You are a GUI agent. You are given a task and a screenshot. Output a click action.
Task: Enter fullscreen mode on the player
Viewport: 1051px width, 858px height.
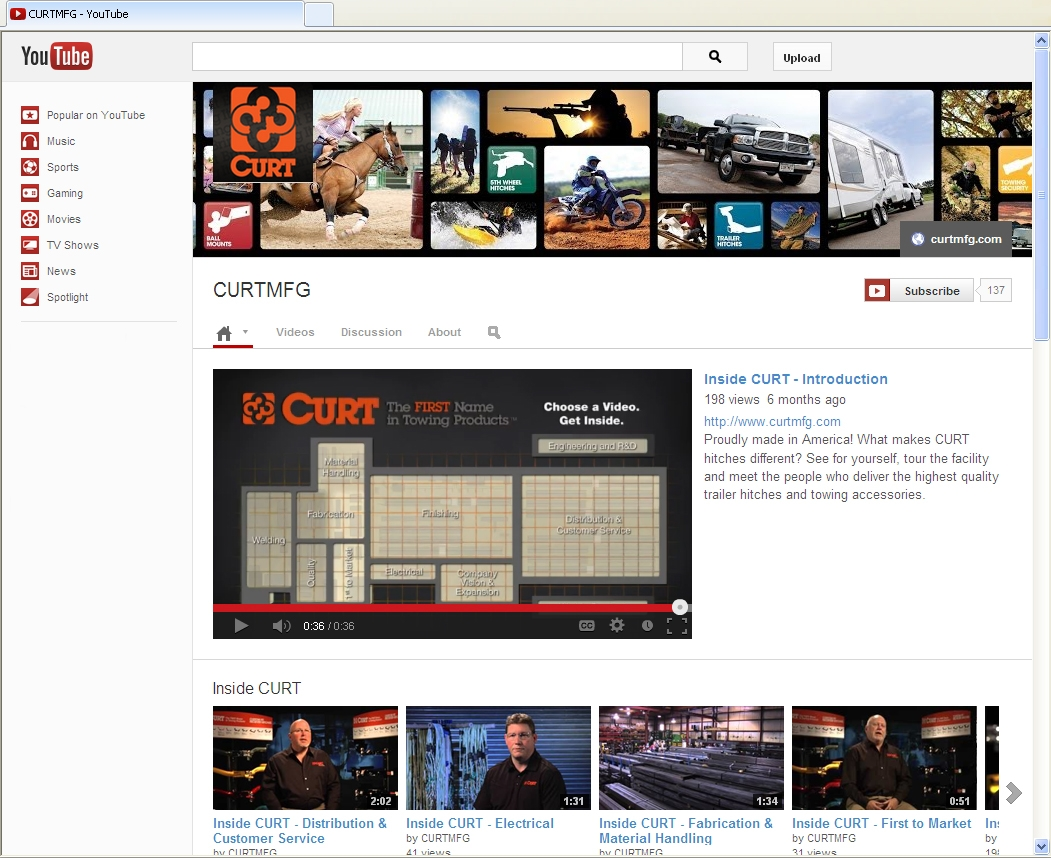(x=677, y=624)
